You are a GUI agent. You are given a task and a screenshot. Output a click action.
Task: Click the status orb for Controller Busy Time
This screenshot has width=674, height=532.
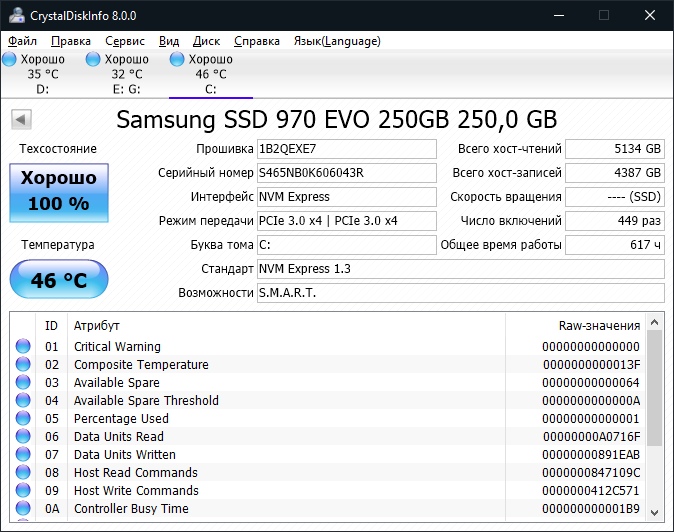coord(23,508)
